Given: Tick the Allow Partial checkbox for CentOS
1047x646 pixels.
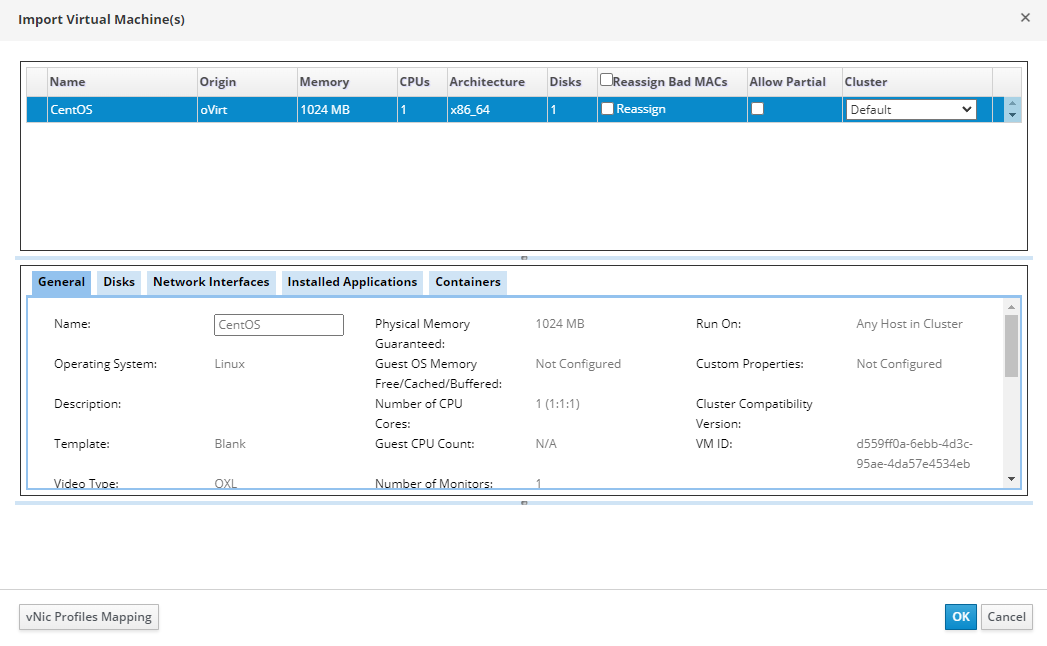Looking at the screenshot, I should pos(757,109).
